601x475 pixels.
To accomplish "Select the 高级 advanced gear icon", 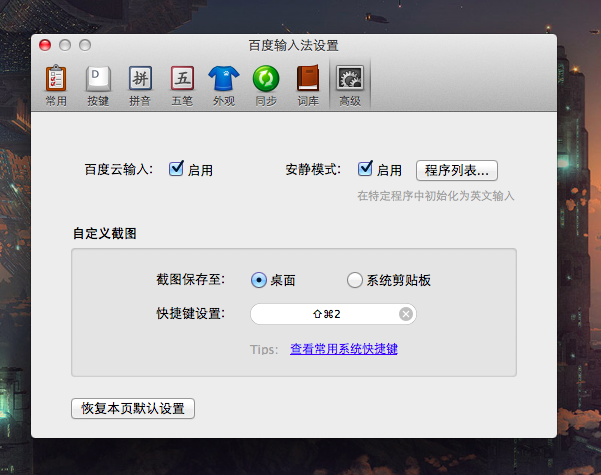I will tap(350, 85).
